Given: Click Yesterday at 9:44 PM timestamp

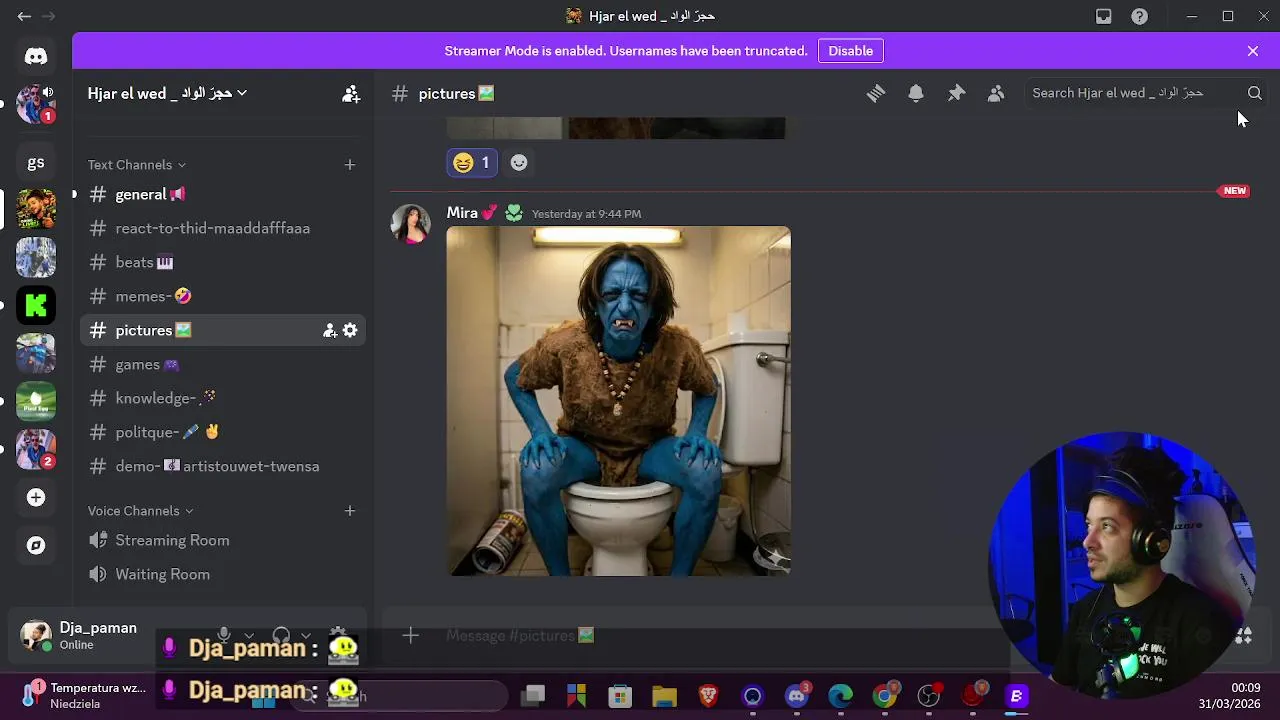Looking at the screenshot, I should pos(586,214).
